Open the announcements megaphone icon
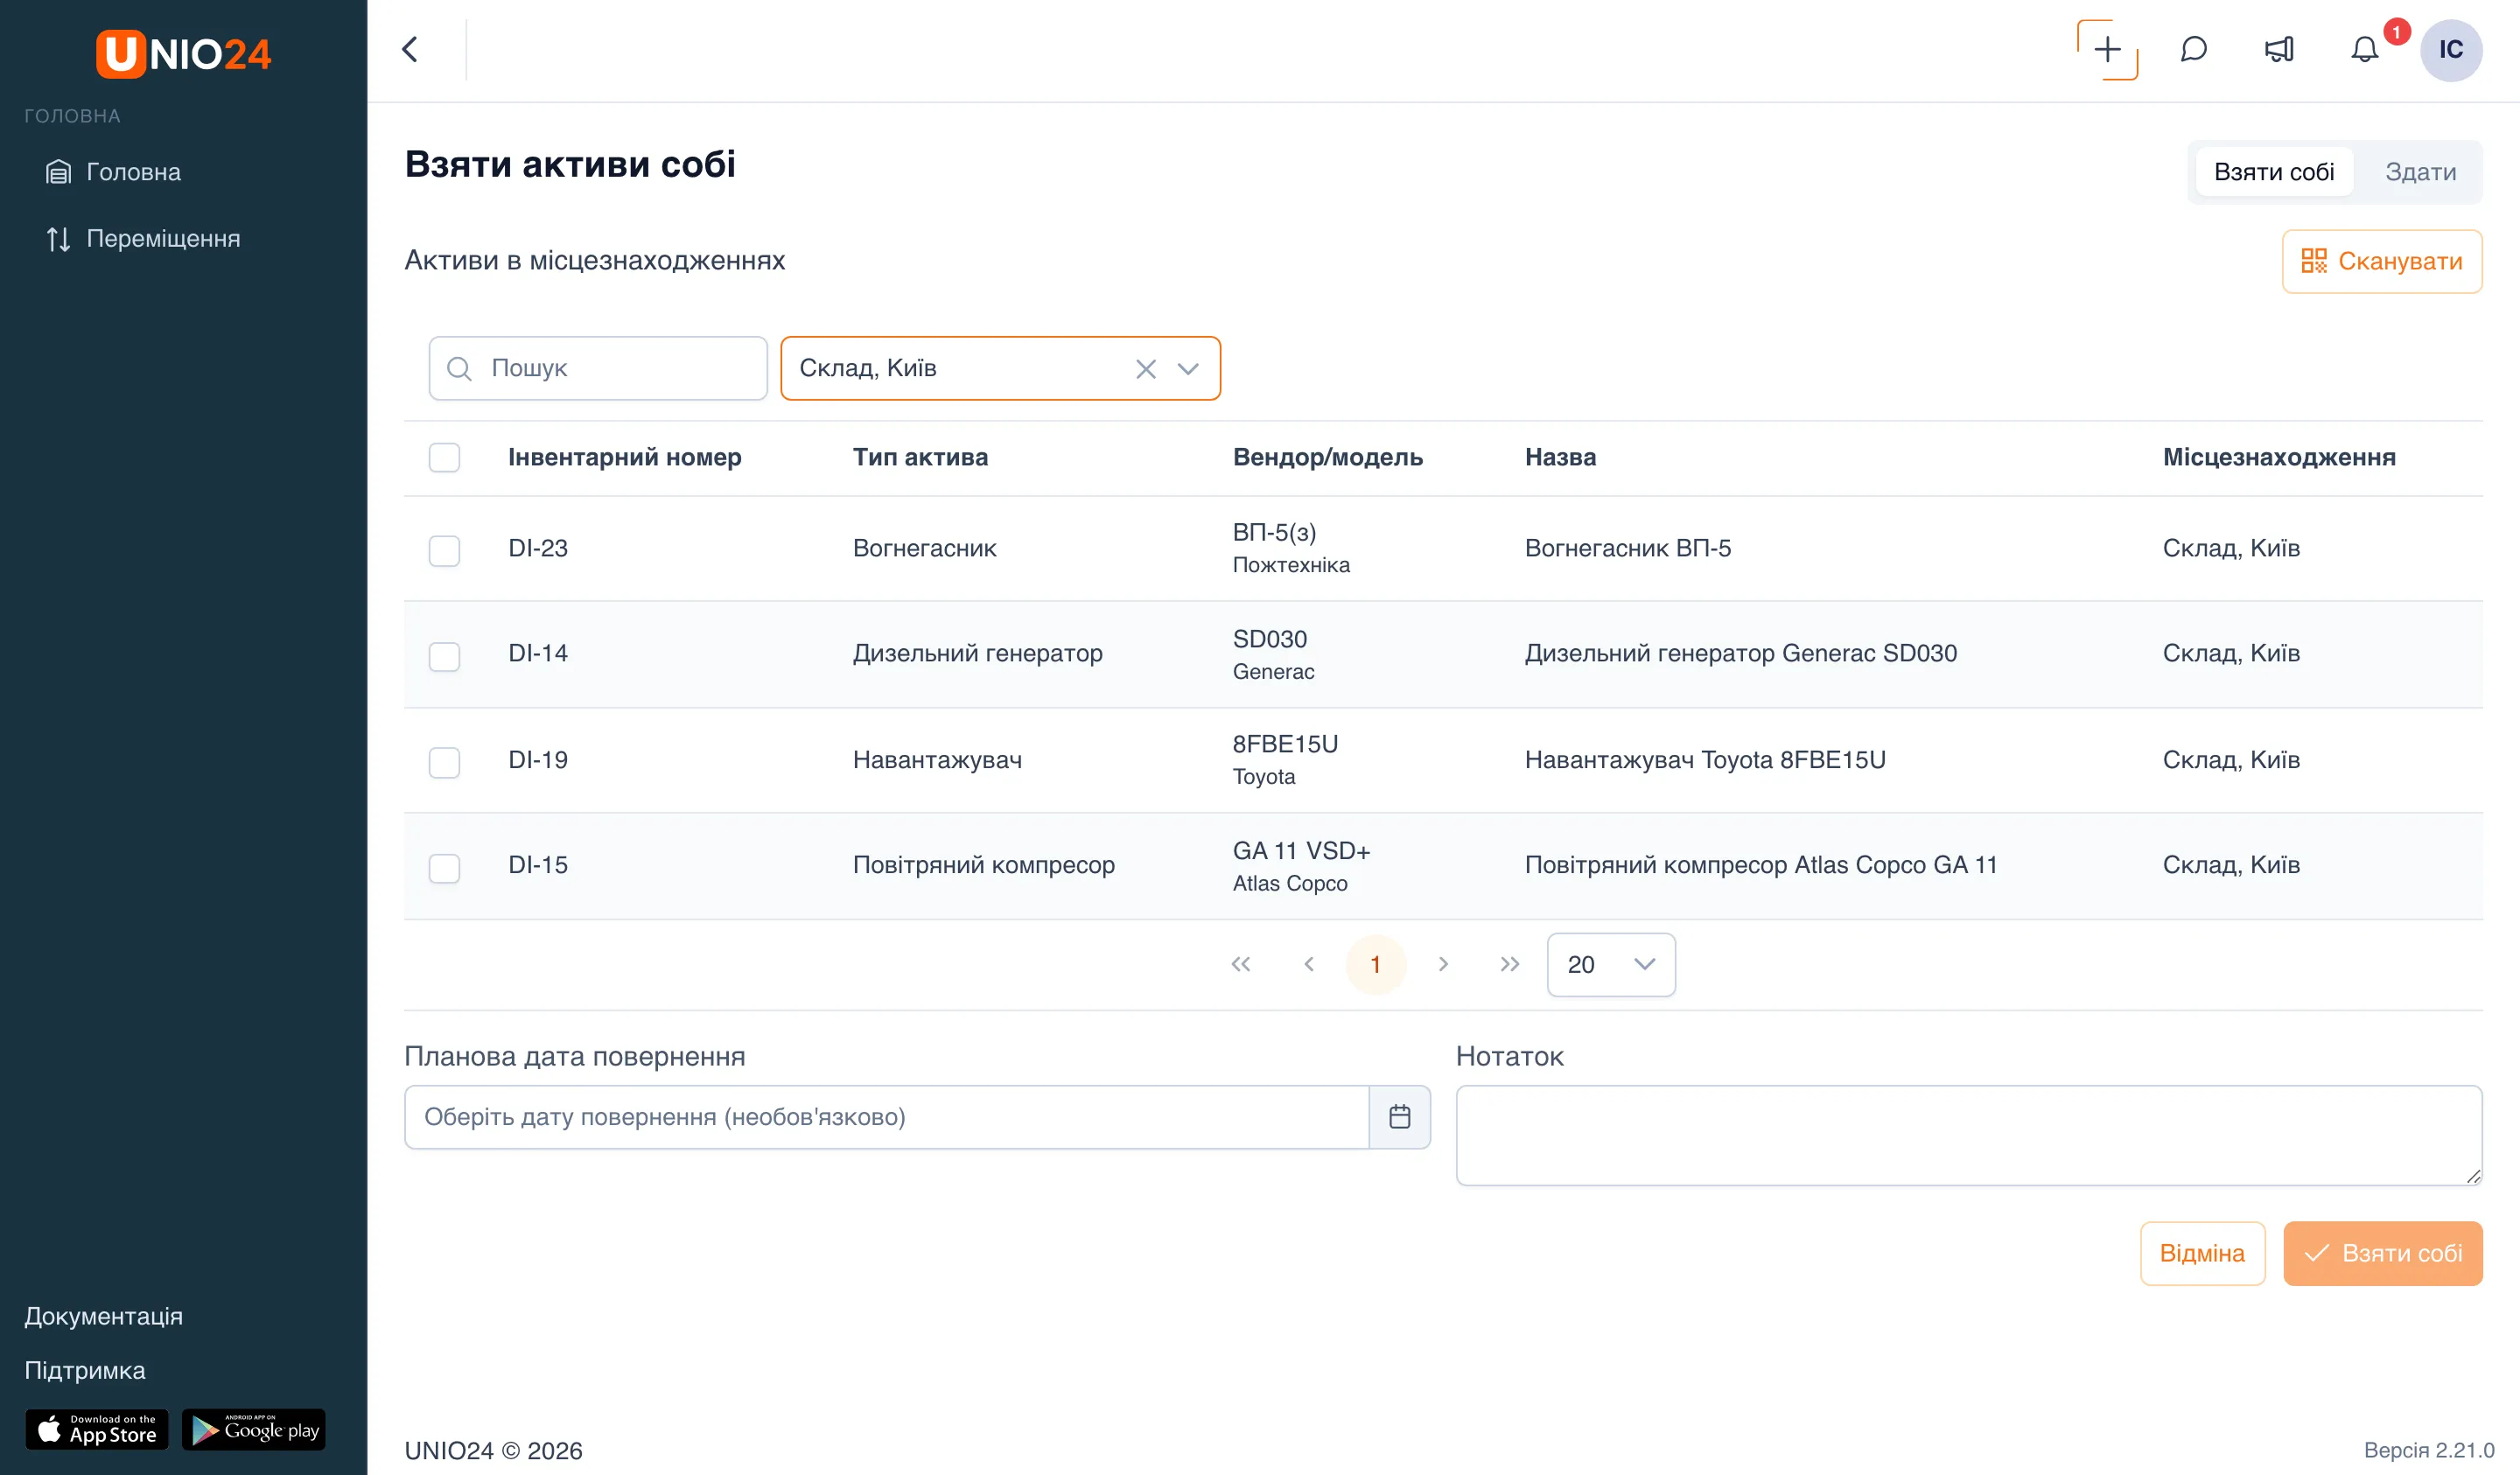 click(x=2279, y=50)
